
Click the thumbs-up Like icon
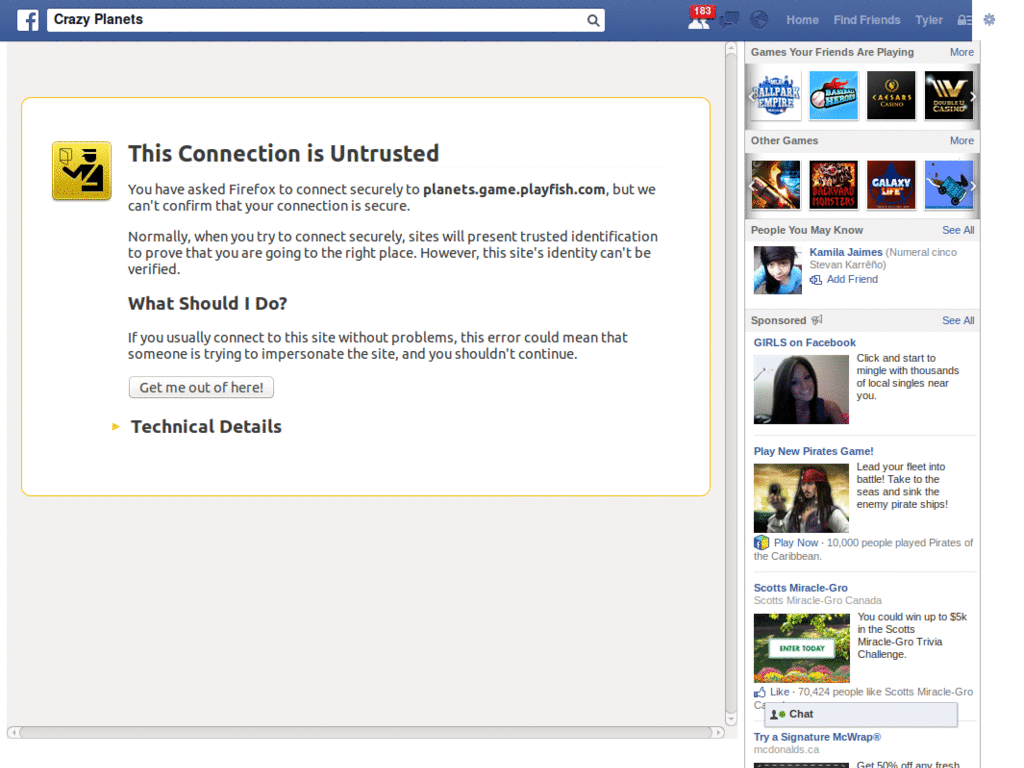pos(760,692)
